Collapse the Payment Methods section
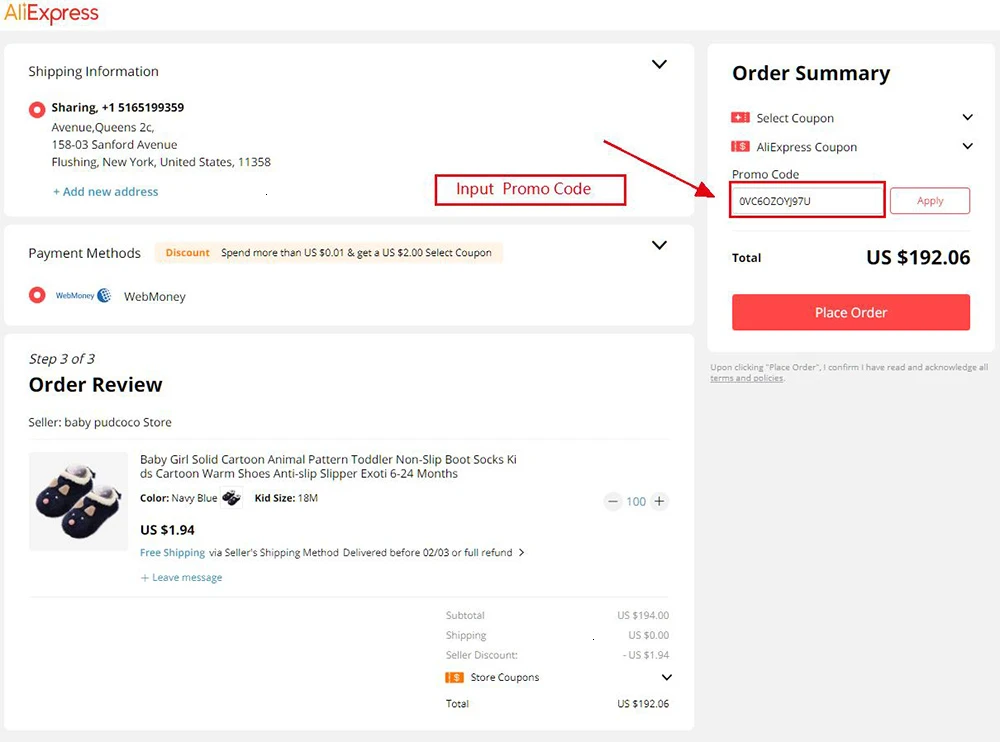Viewport: 1000px width, 742px height. click(659, 245)
